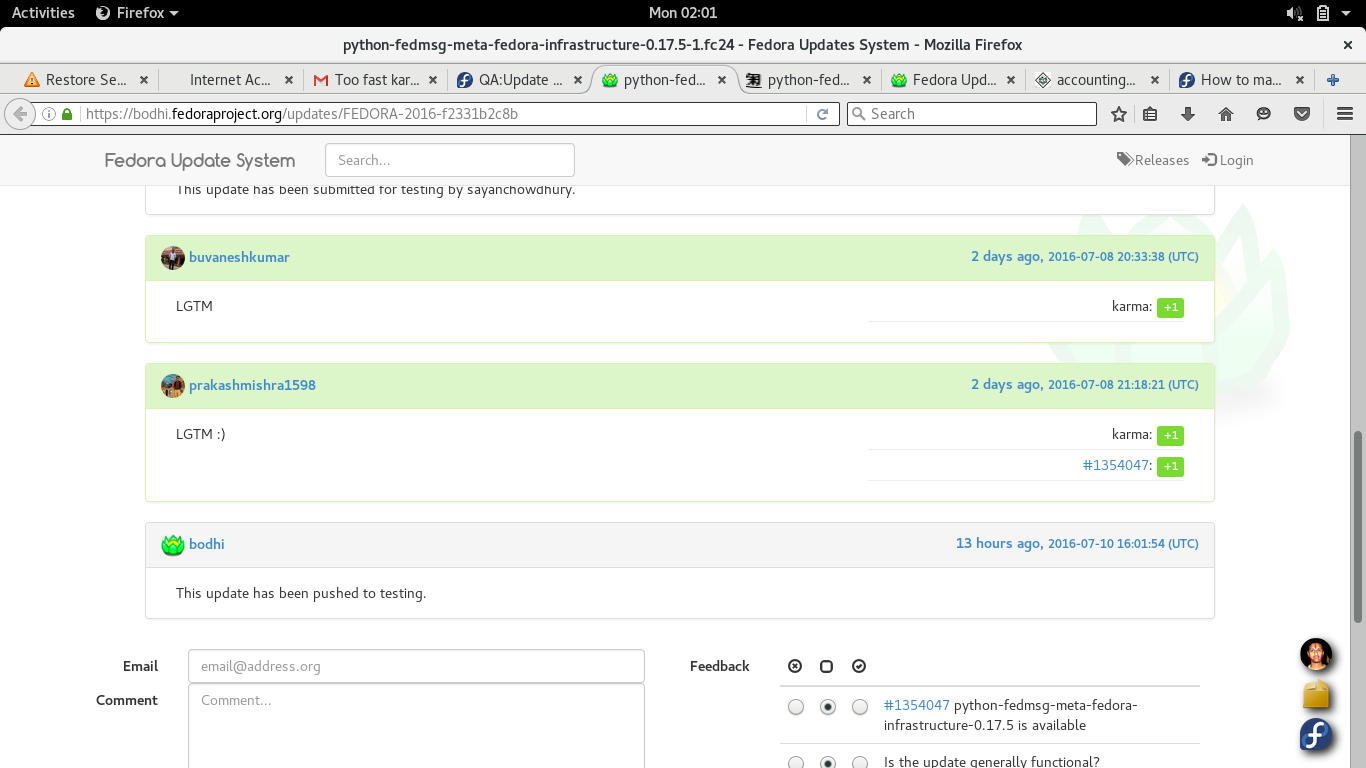Select negative radio for 'generally functional' question
1366x768 pixels.
click(796, 763)
